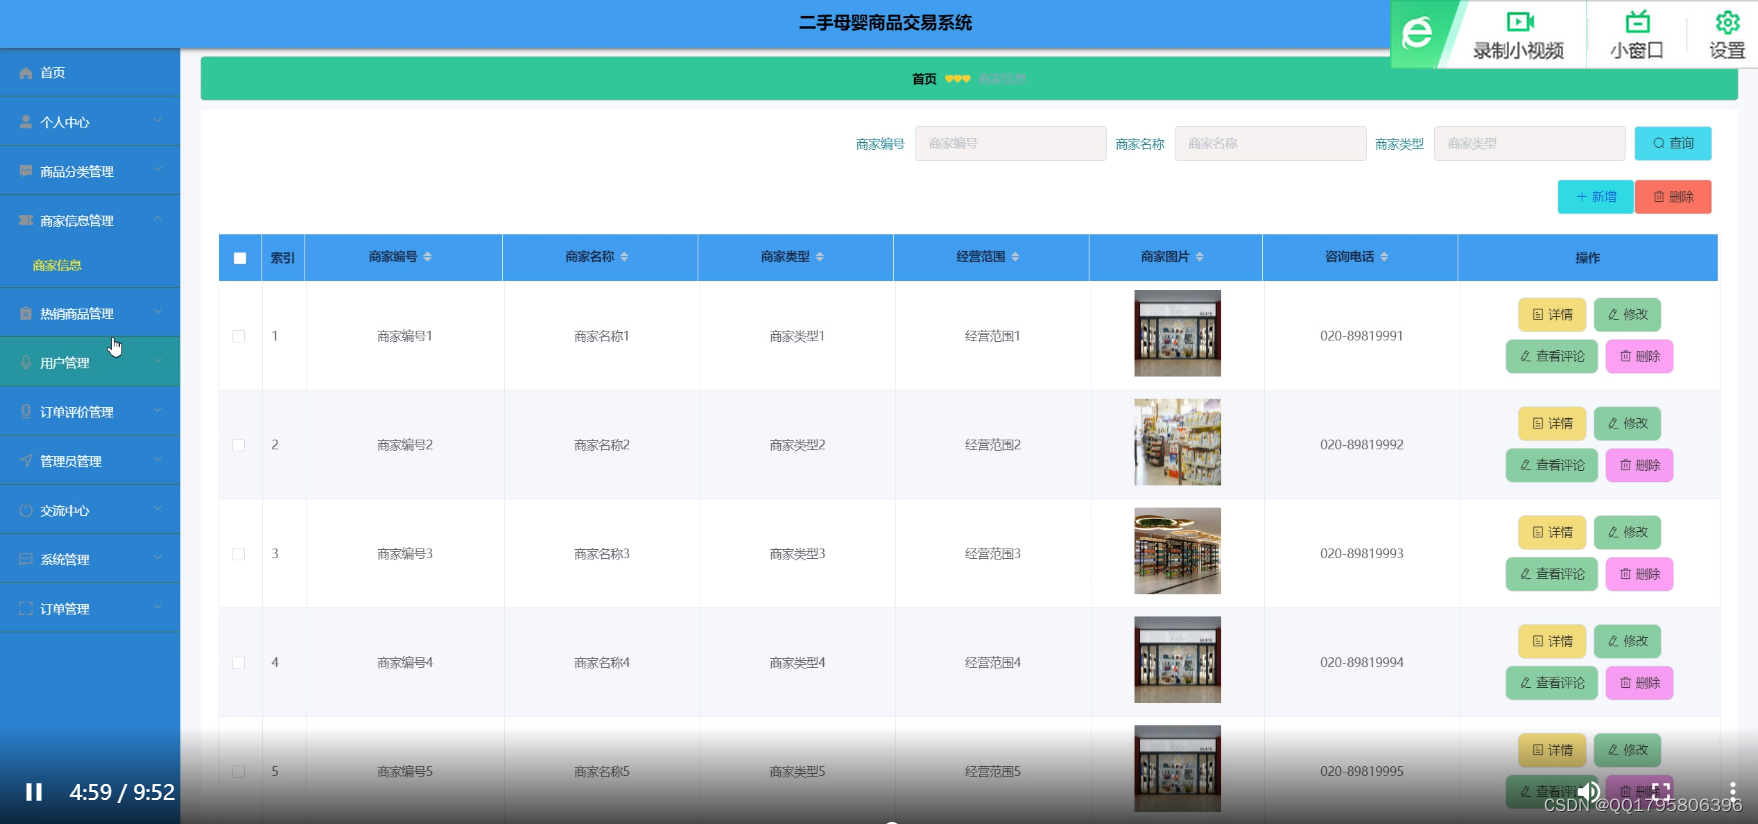Open the video player more options menu

1733,792
